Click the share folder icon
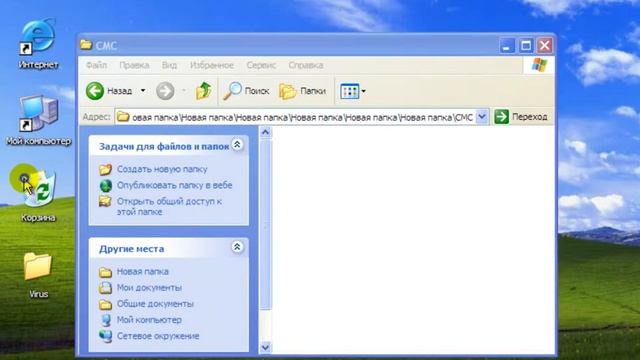 point(105,201)
